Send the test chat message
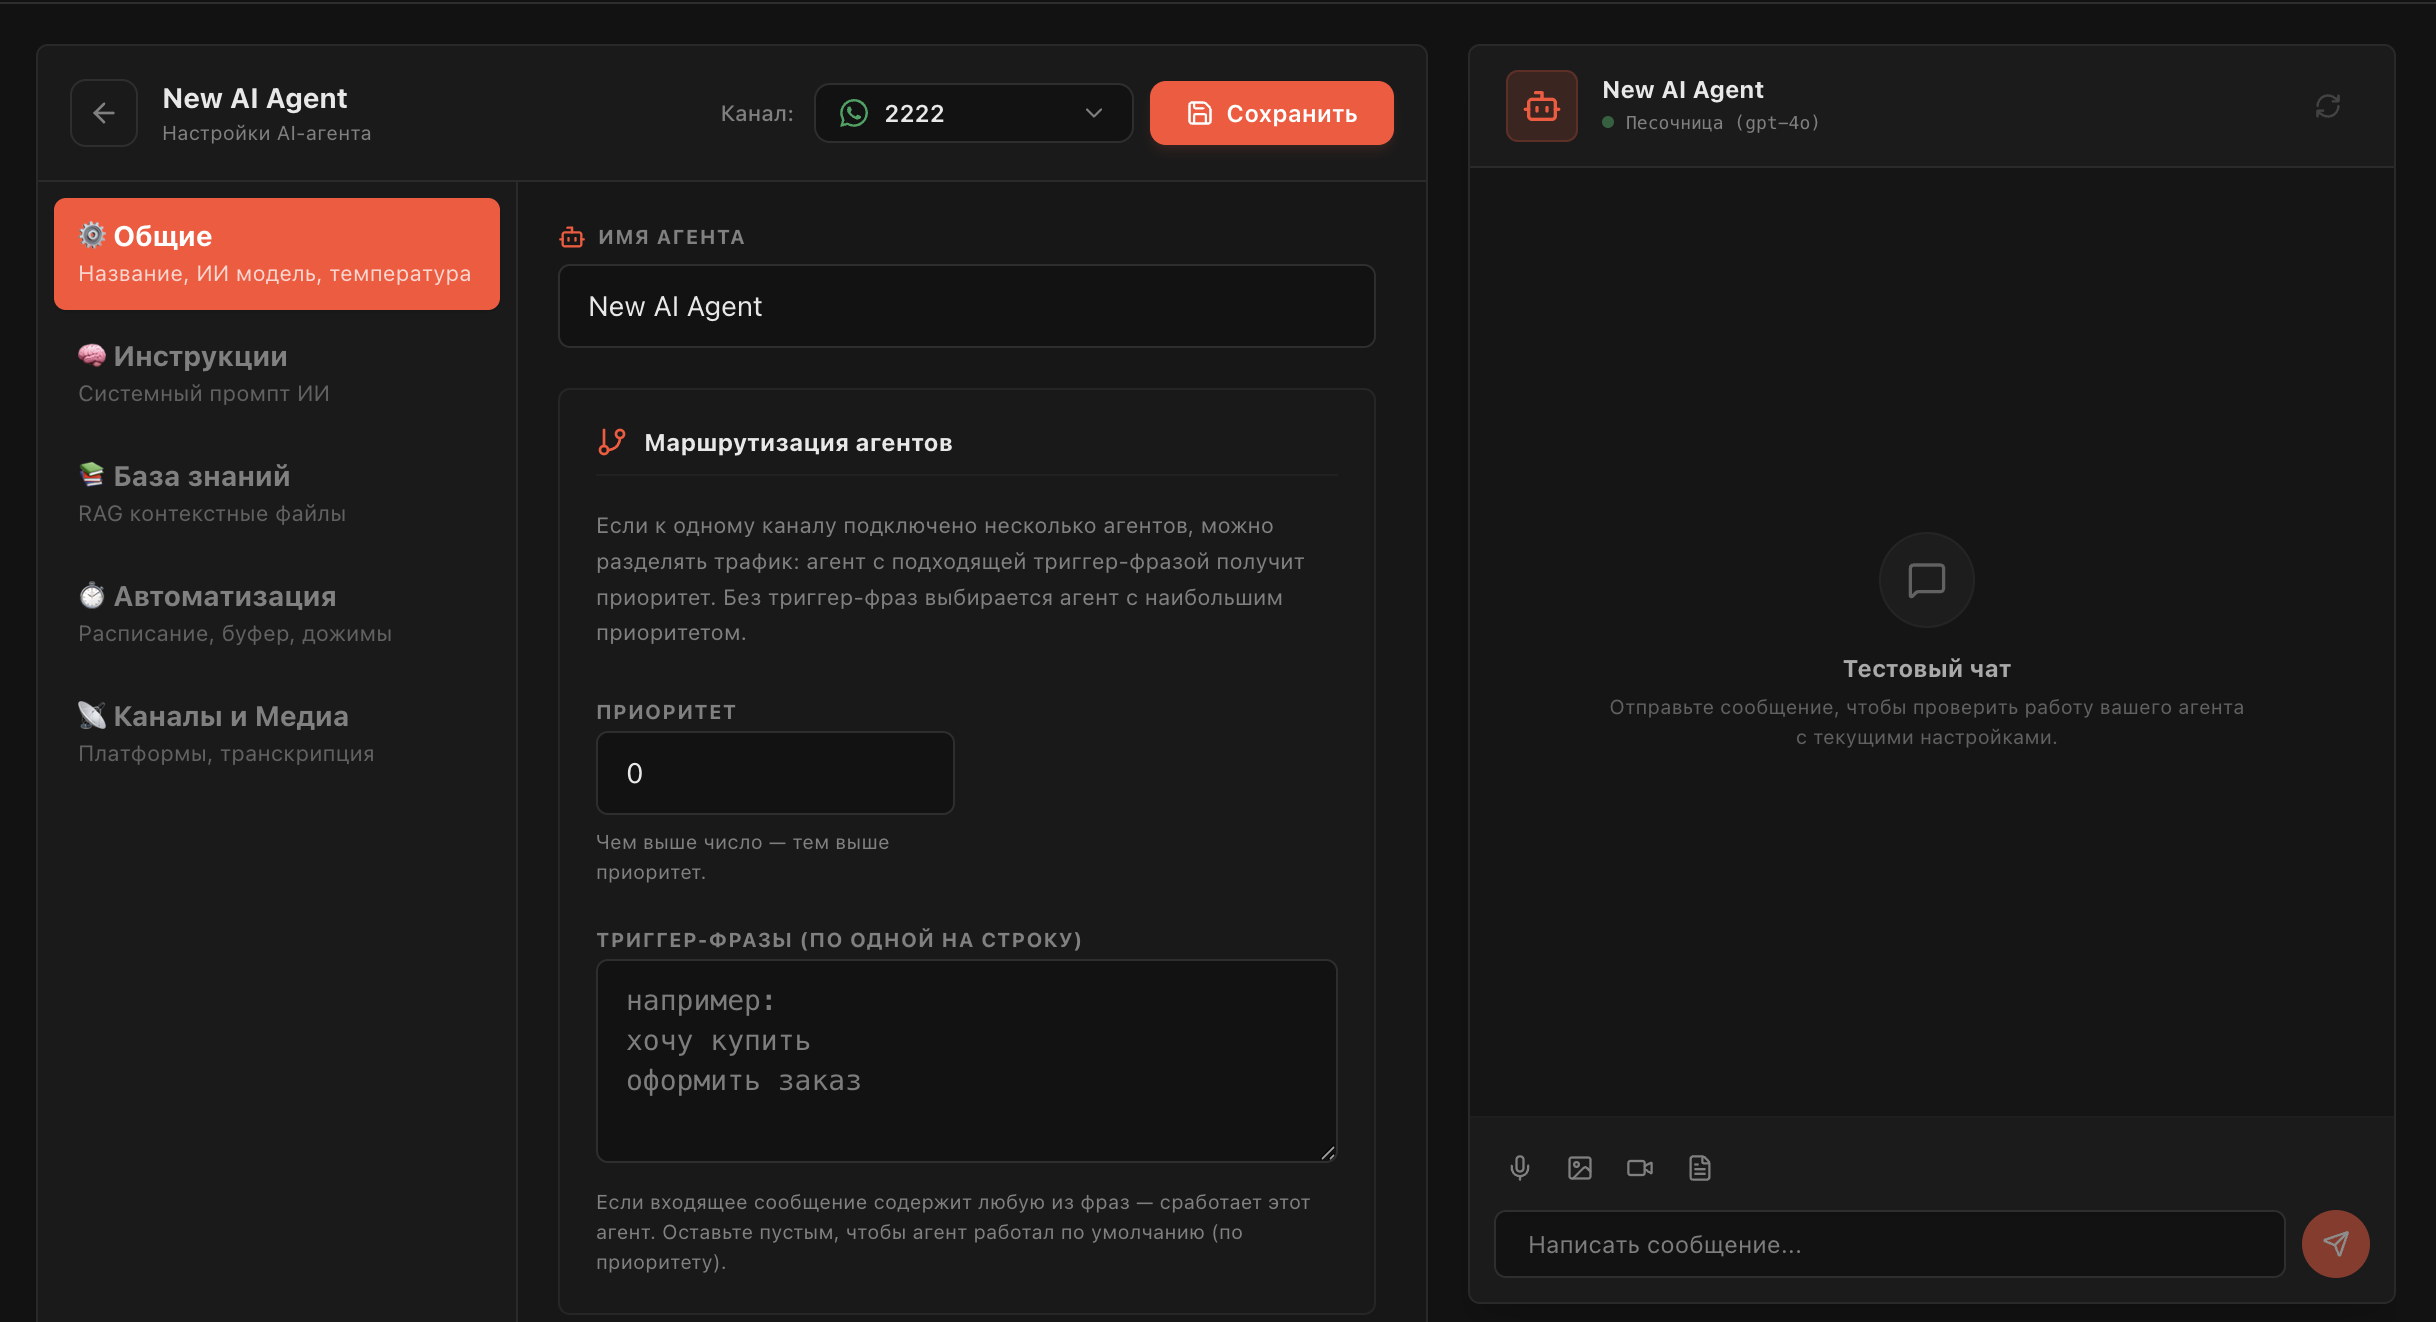The height and width of the screenshot is (1322, 2436). 2335,1244
